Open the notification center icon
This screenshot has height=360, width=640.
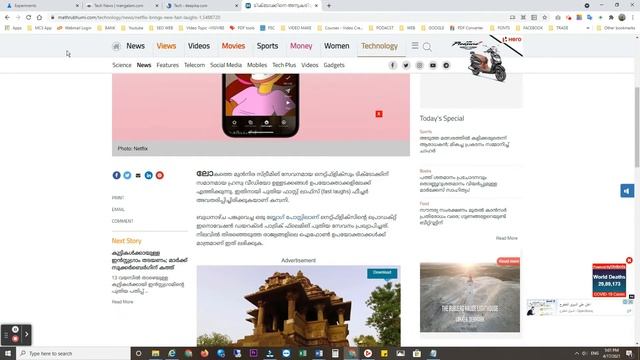(629, 353)
